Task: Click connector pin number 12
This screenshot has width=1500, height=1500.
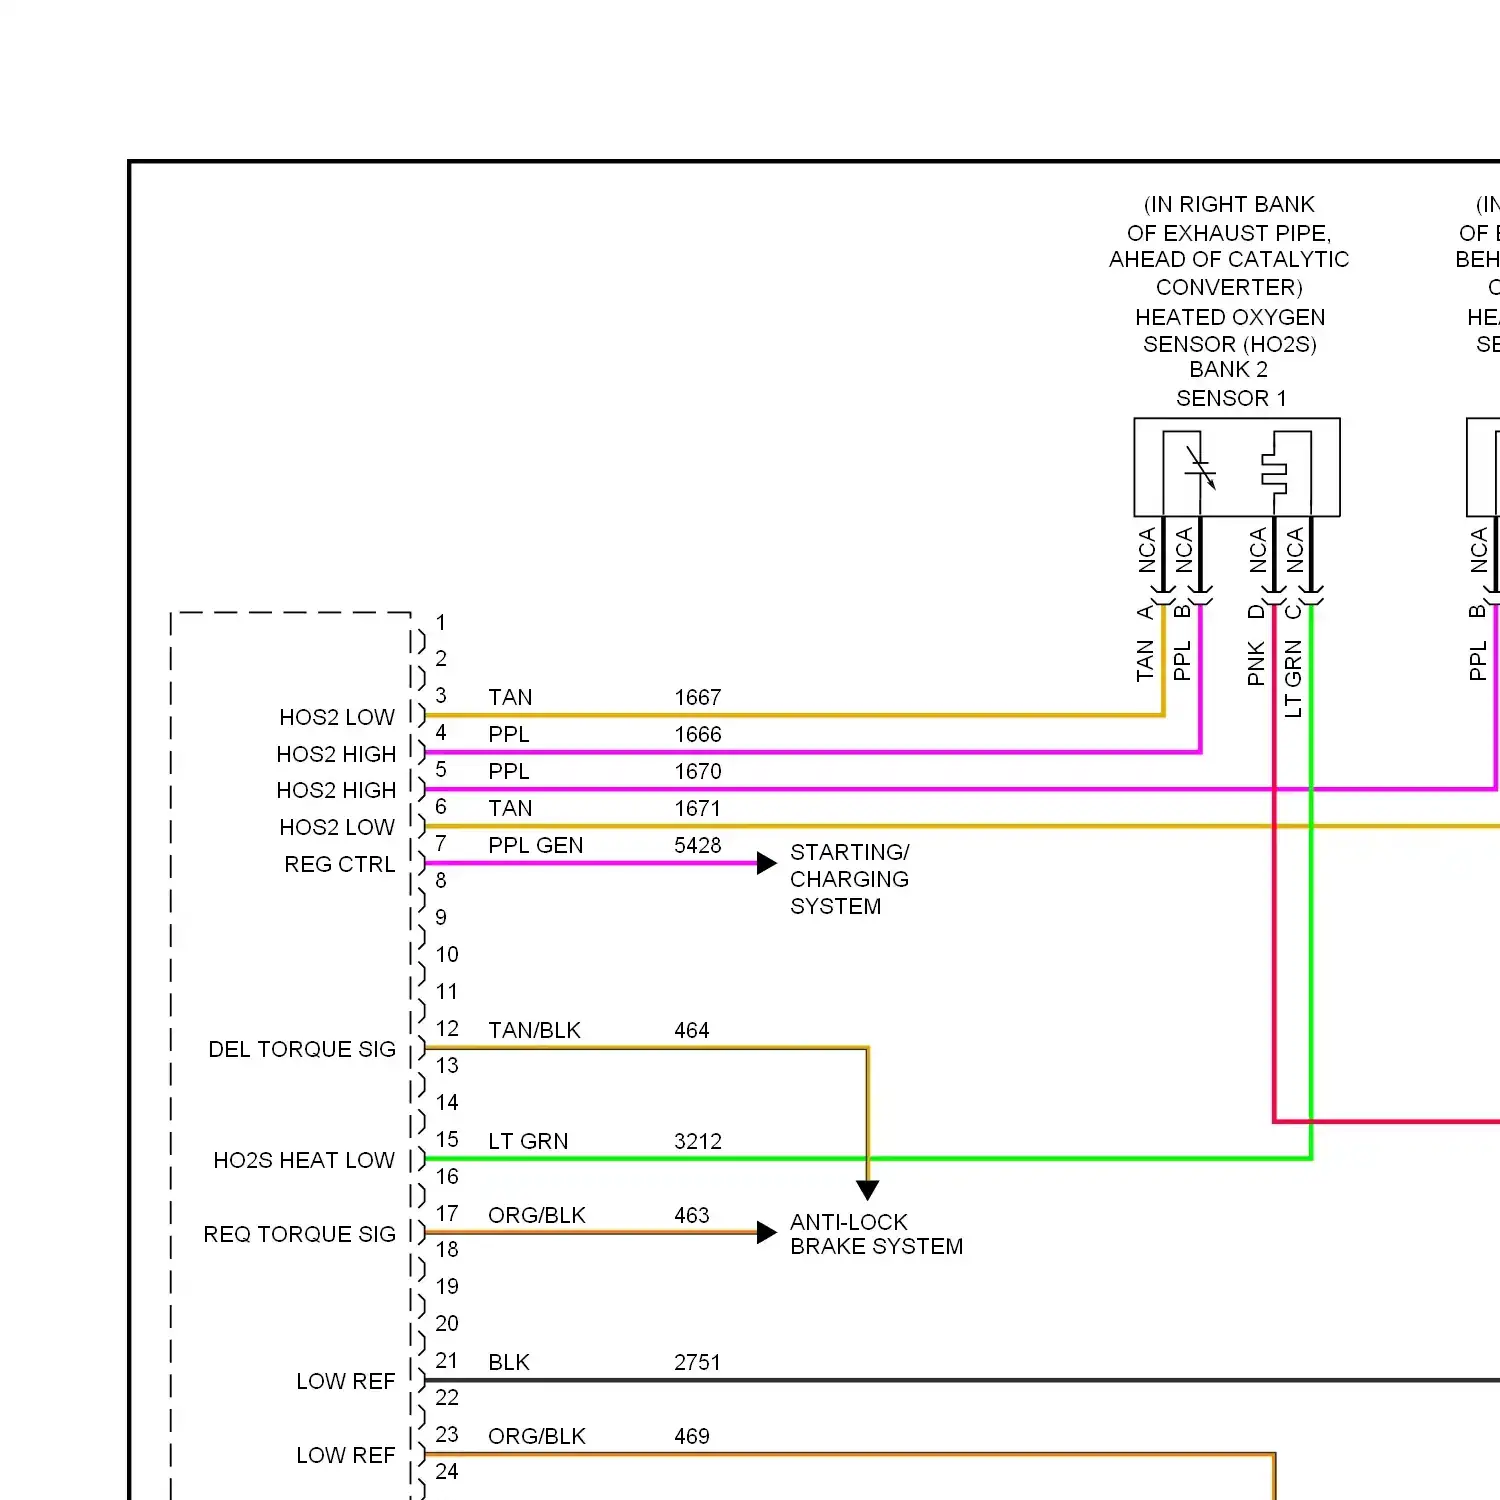Action: point(447,1029)
